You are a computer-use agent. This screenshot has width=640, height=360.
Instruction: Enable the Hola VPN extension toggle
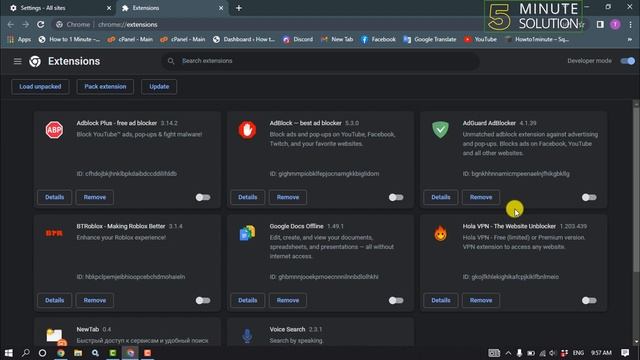tap(589, 300)
